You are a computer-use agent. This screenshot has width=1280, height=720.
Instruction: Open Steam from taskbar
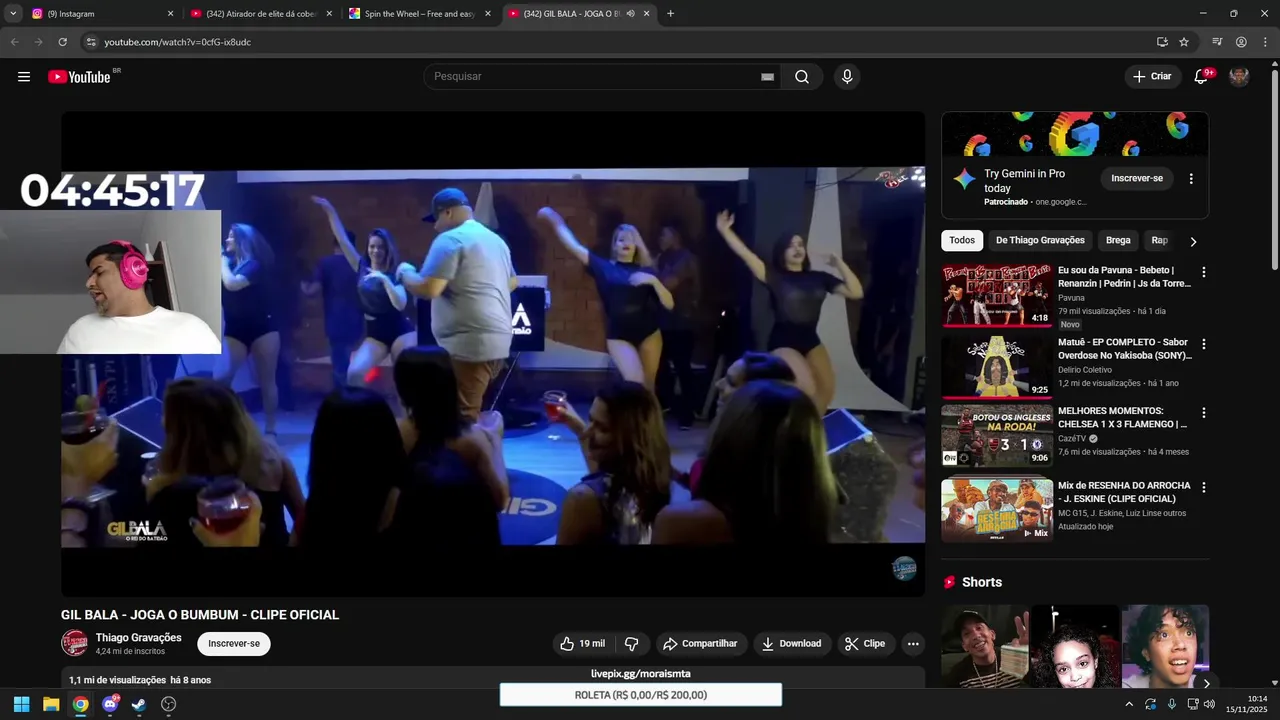[x=139, y=704]
